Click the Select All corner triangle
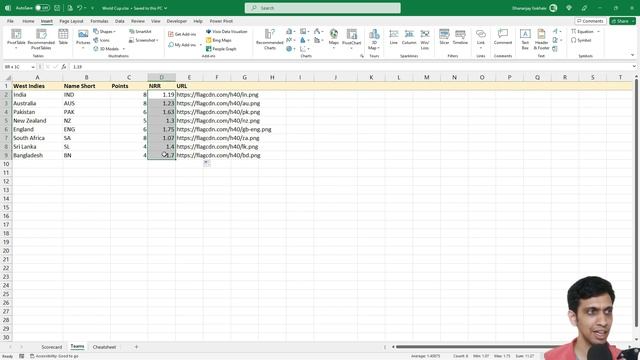640x360 pixels. point(7,77)
